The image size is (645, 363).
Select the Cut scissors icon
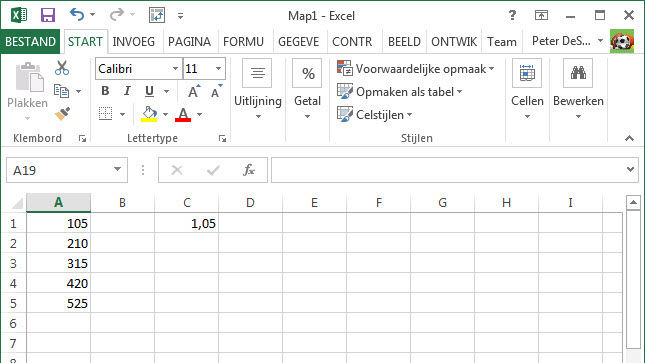tap(62, 68)
